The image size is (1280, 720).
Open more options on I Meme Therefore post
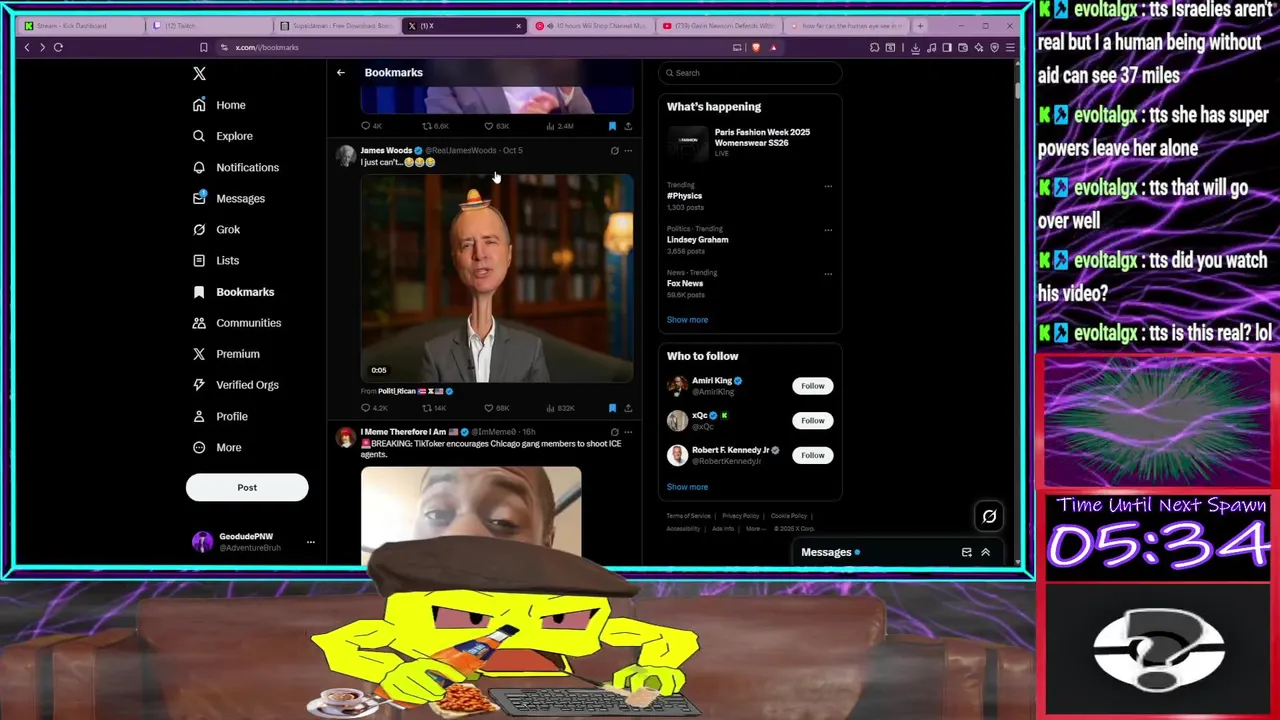coord(628,432)
